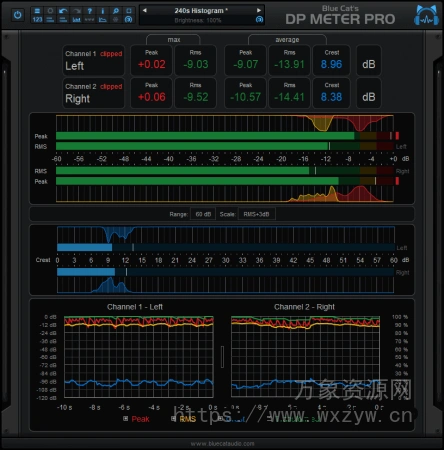
Task: Open the 240s Histogram preset name menu
Action: [x=201, y=11]
